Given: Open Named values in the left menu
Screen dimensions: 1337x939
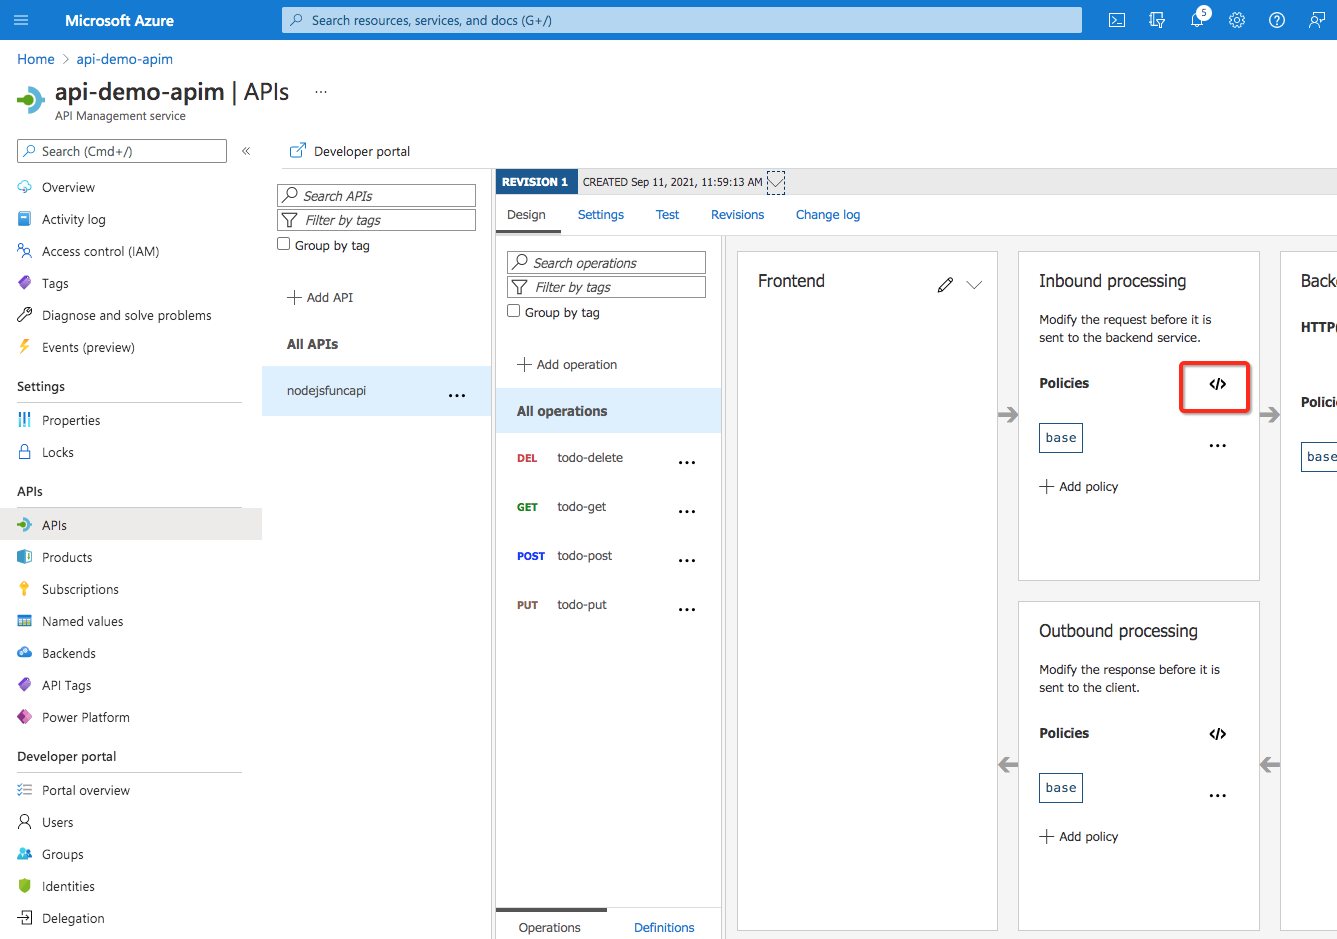Looking at the screenshot, I should pyautogui.click(x=82, y=621).
